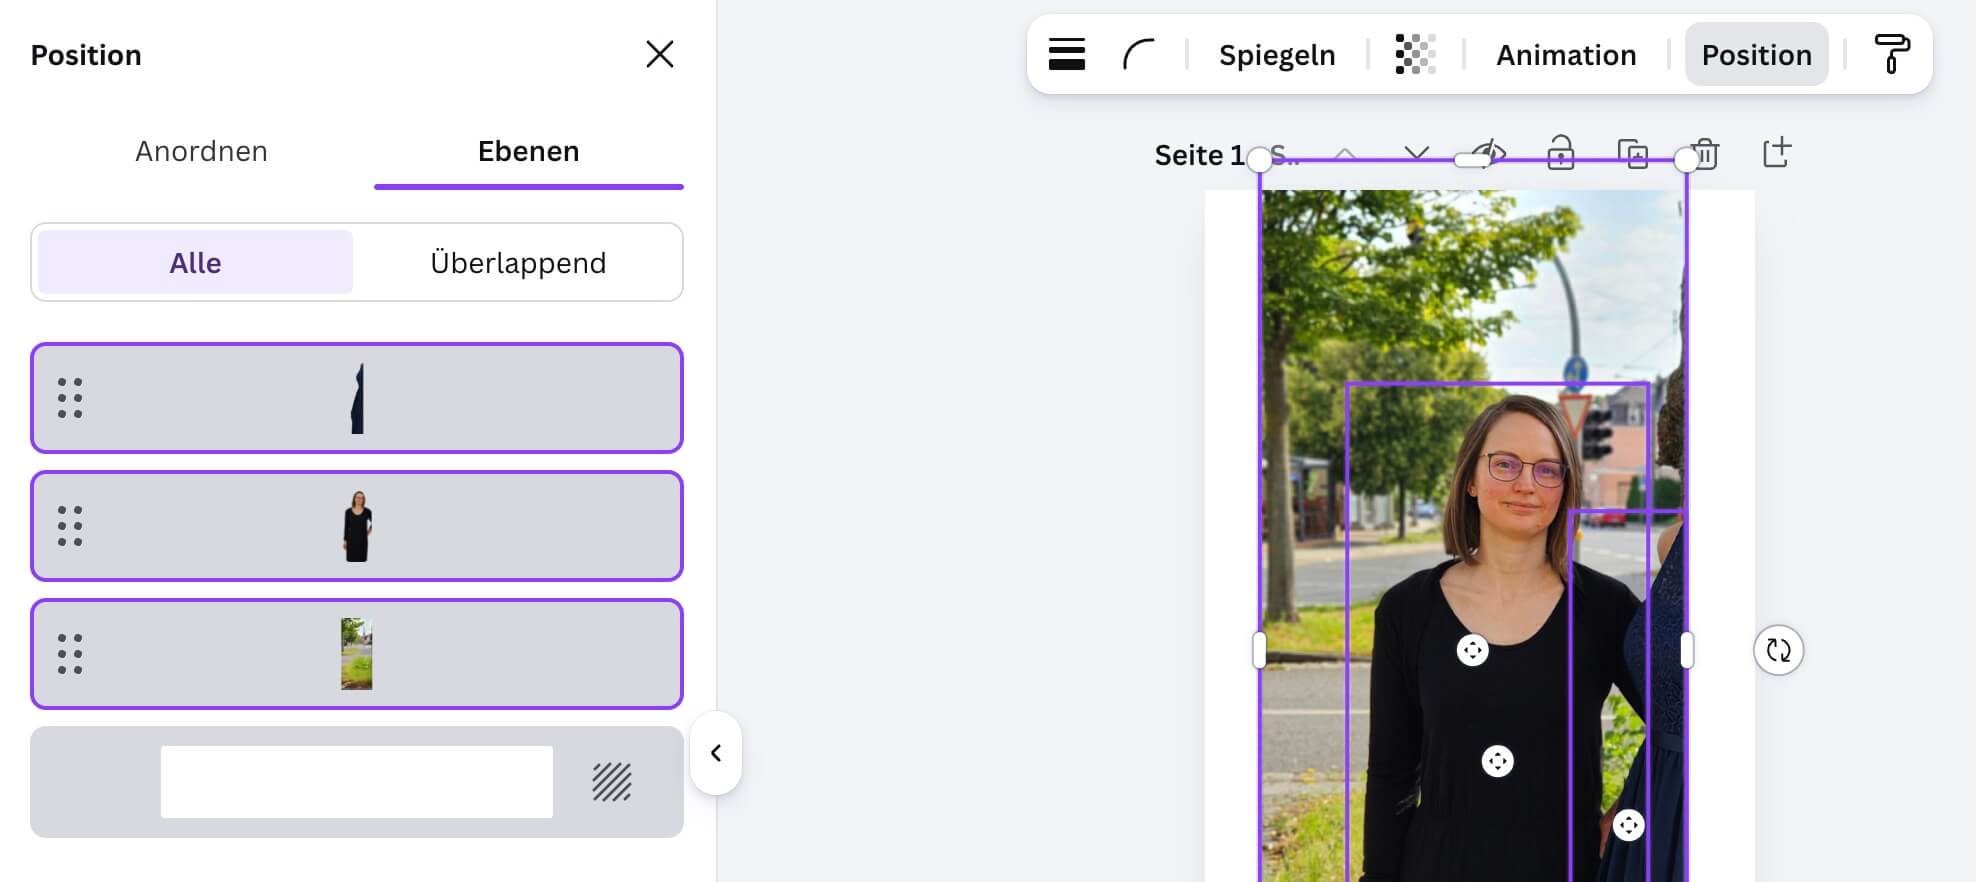Select the woman in black dress layer

click(357, 526)
